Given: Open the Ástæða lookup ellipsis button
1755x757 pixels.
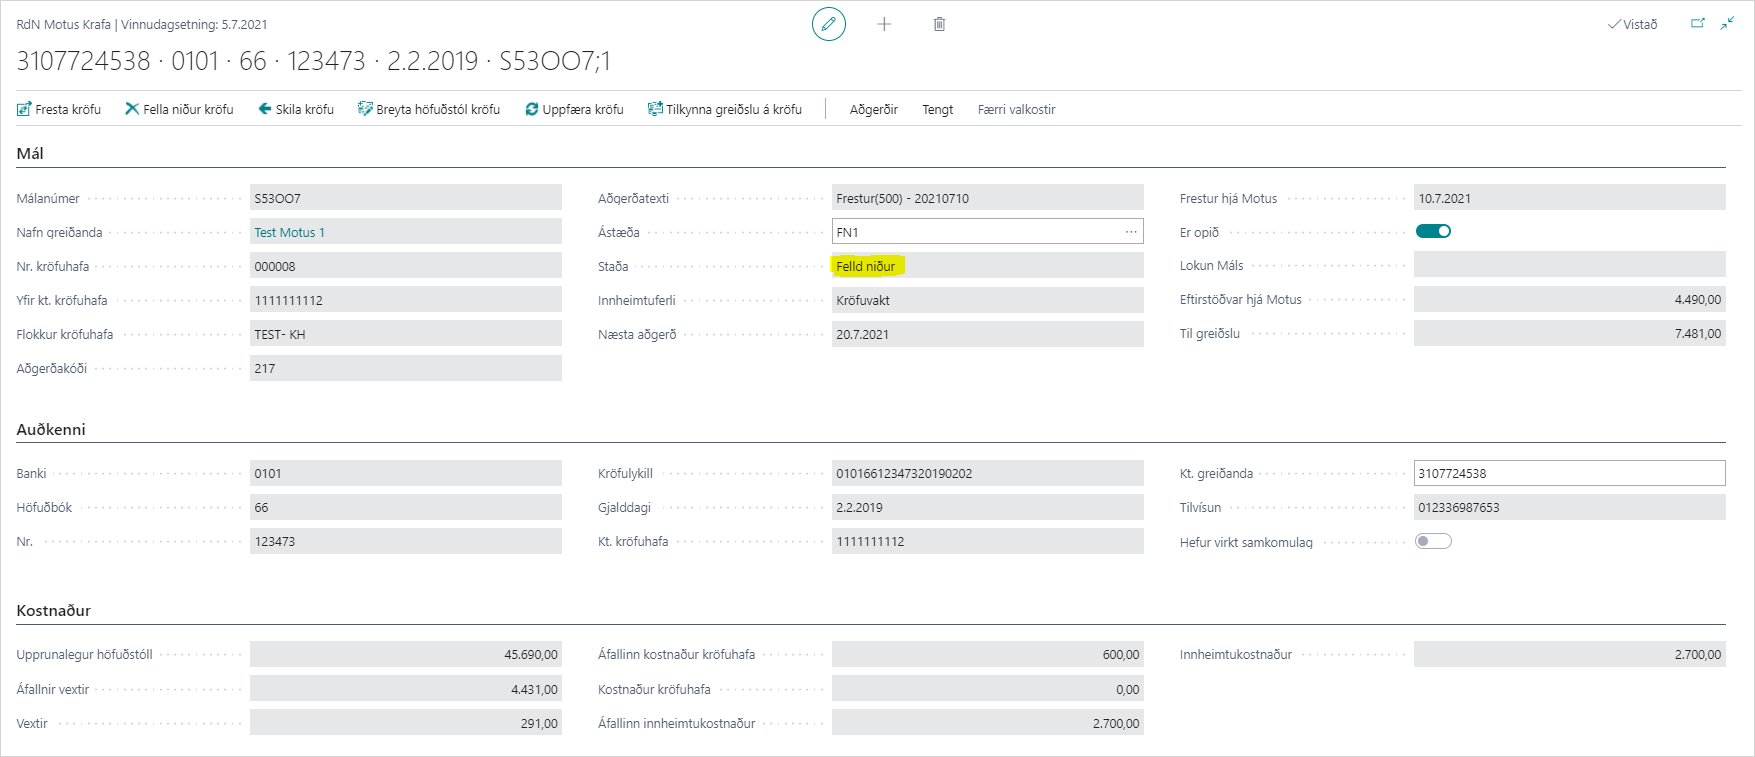Looking at the screenshot, I should tap(1131, 232).
